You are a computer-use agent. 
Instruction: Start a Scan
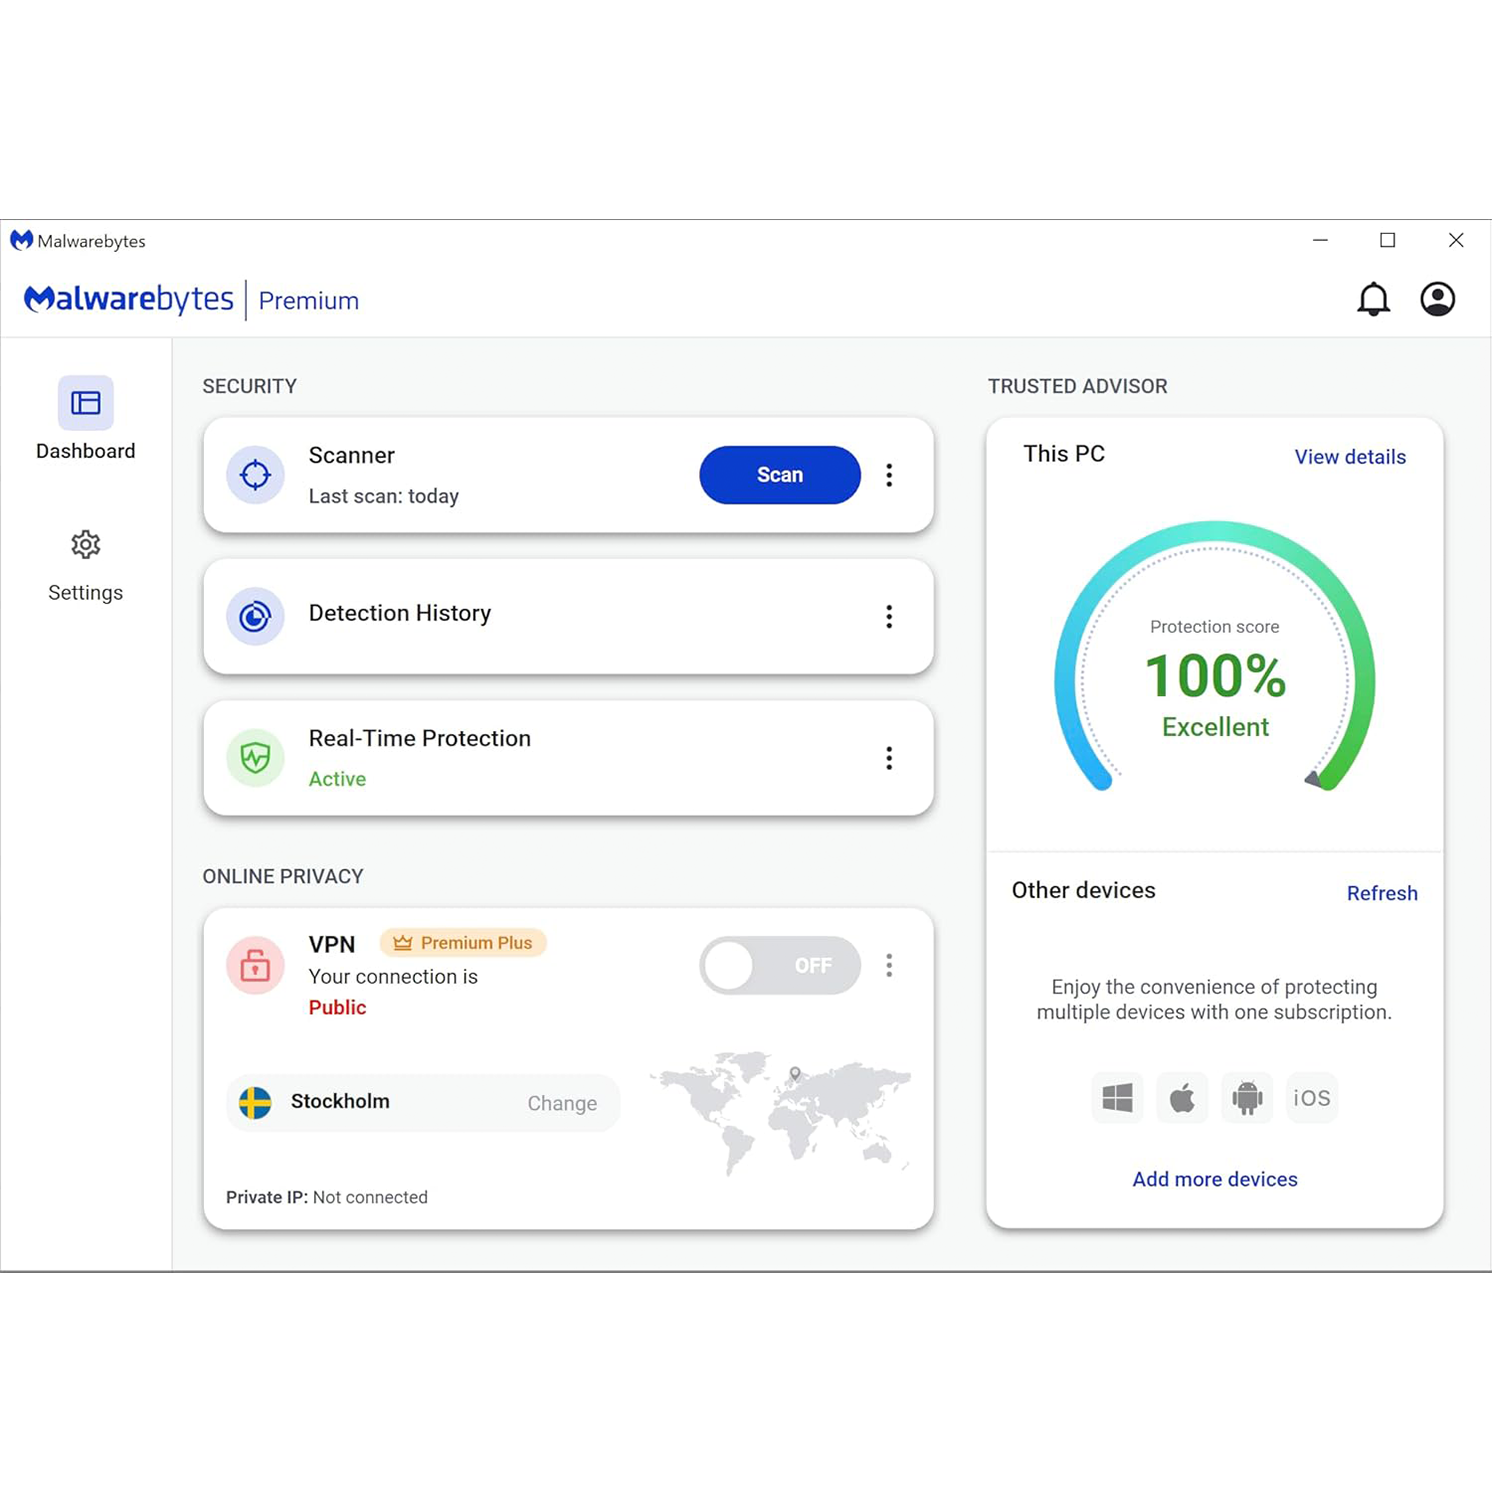779,475
